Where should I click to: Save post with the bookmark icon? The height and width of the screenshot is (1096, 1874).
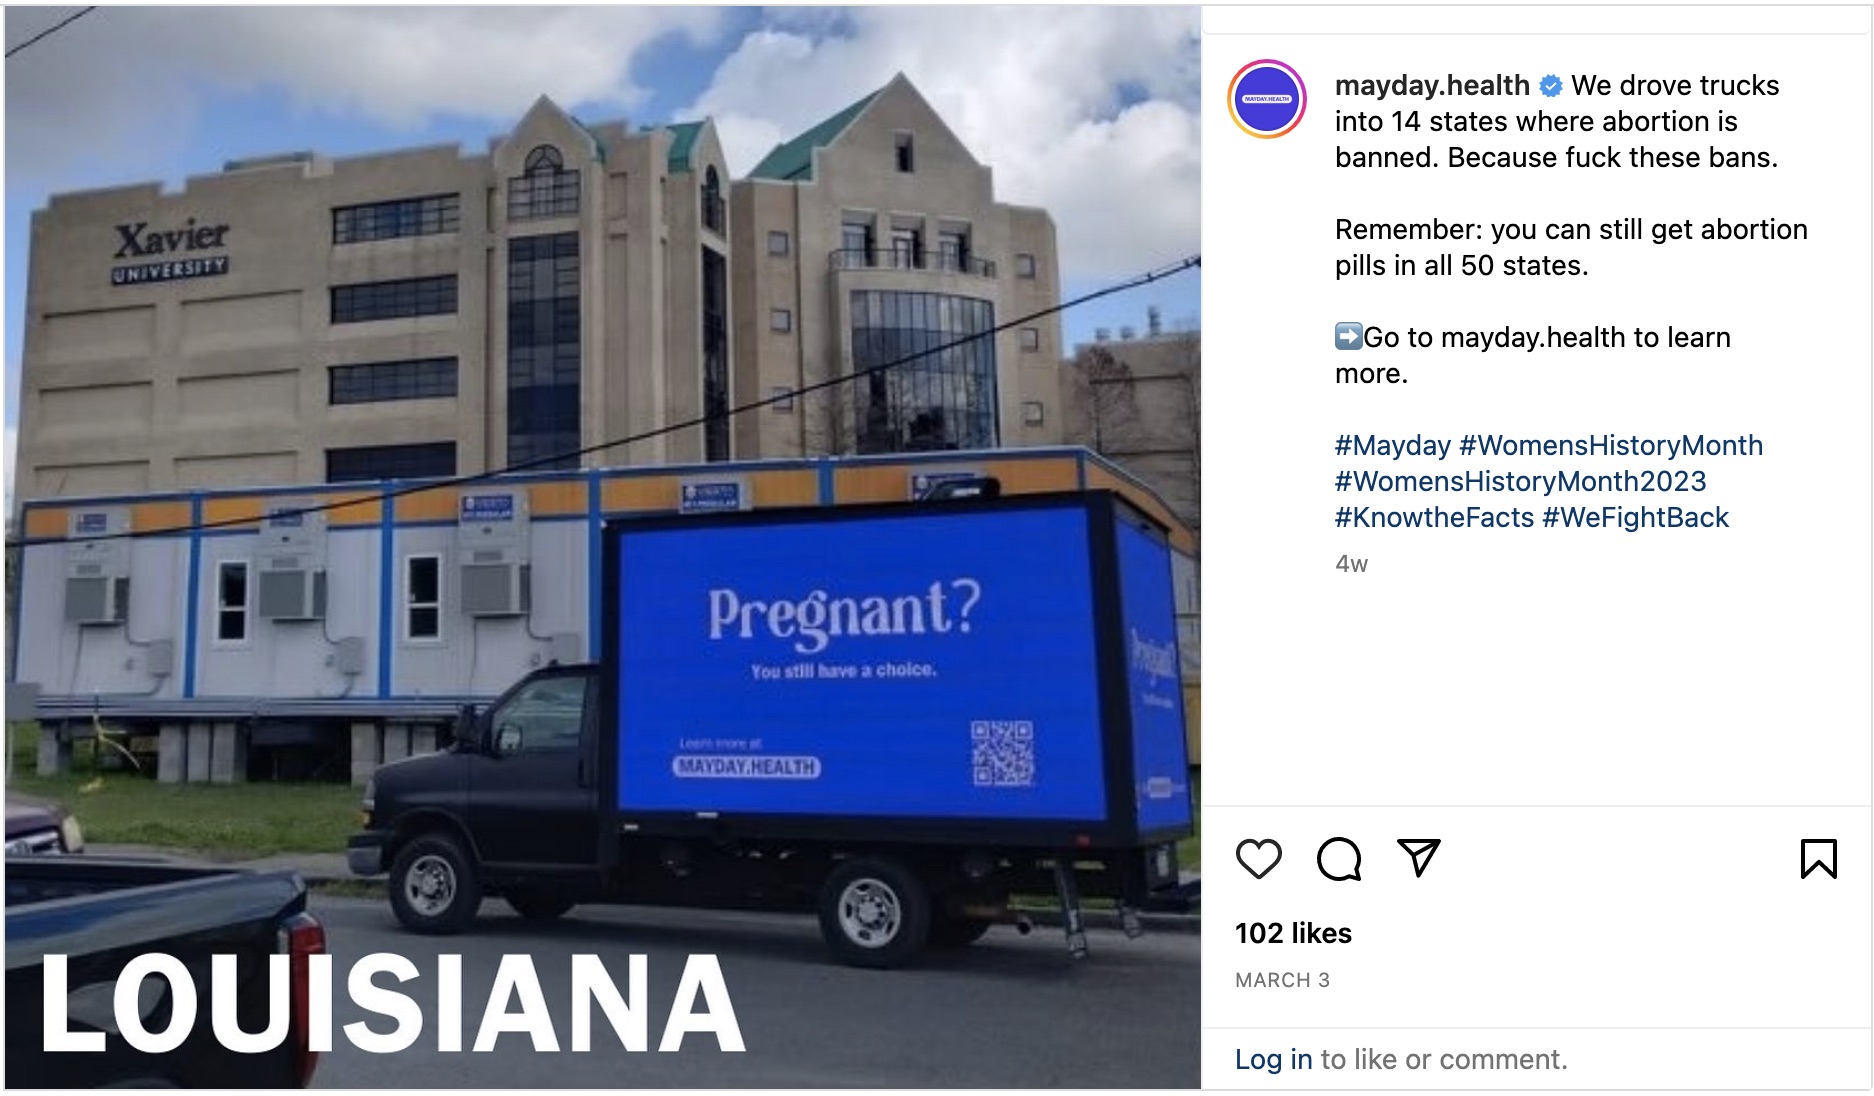click(1818, 859)
